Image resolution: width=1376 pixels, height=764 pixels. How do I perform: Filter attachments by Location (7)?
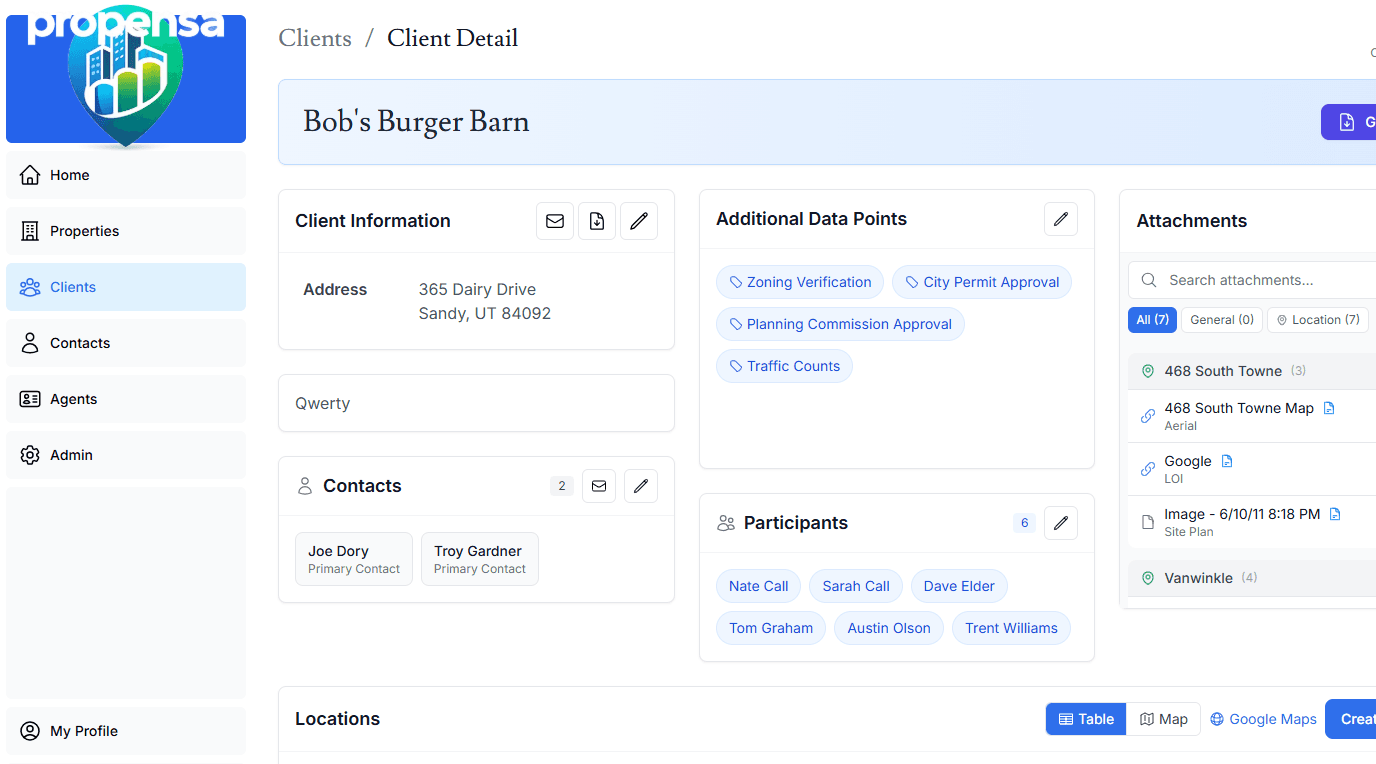tap(1318, 319)
